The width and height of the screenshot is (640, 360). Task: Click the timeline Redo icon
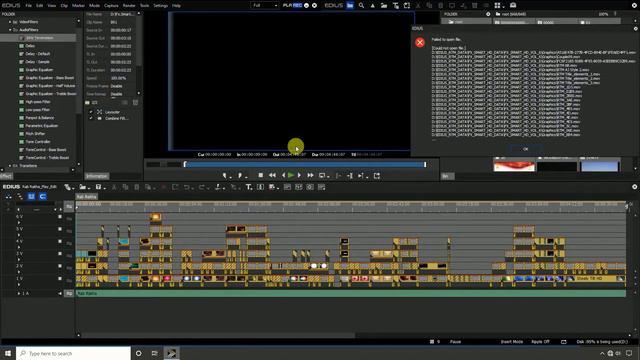point(202,187)
